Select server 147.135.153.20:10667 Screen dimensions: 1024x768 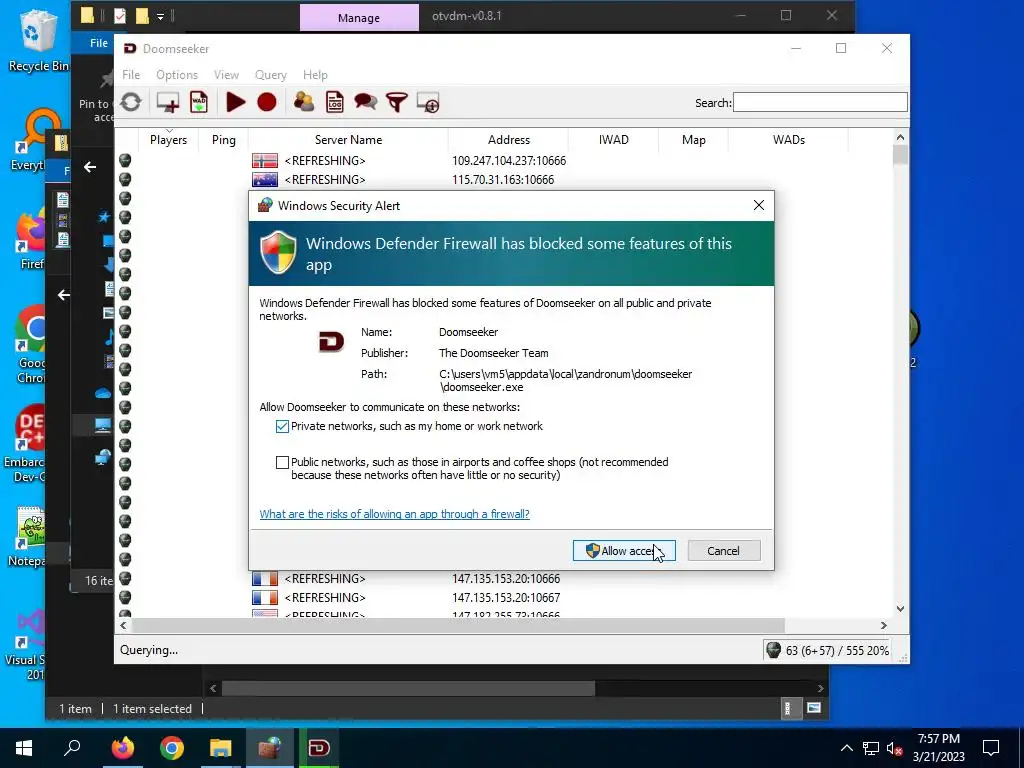click(504, 598)
